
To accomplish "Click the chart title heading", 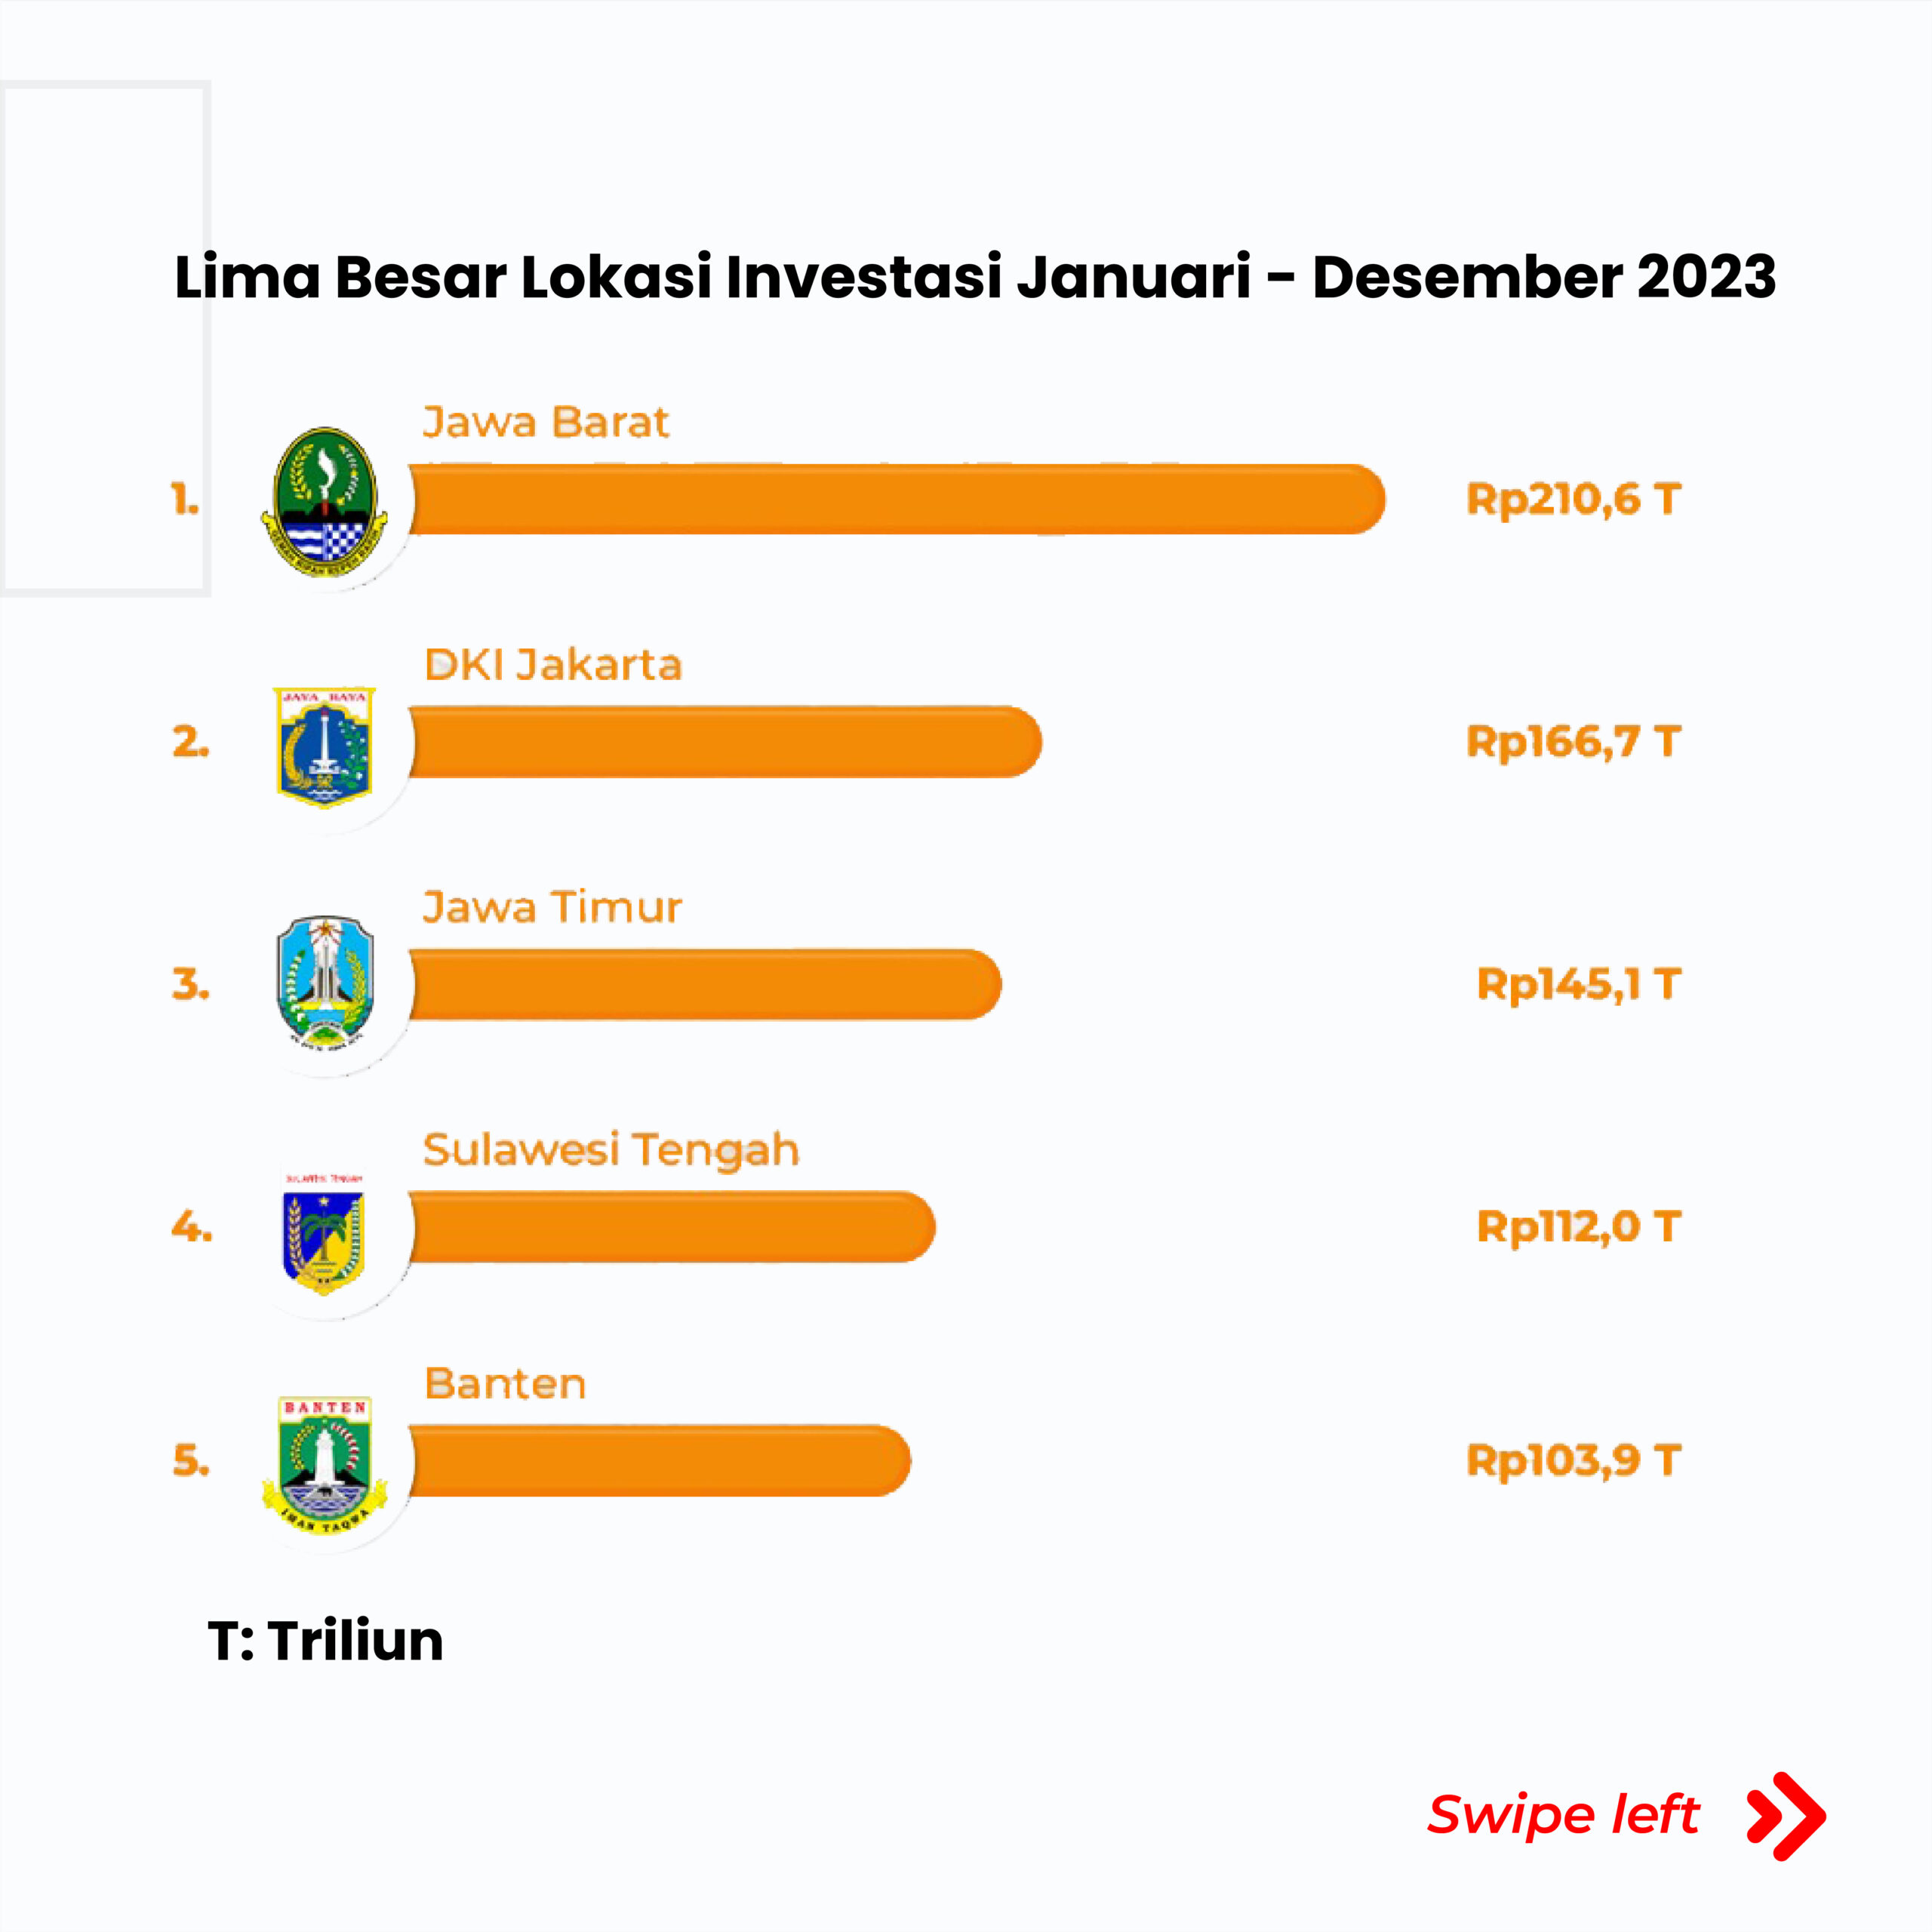I will (975, 277).
